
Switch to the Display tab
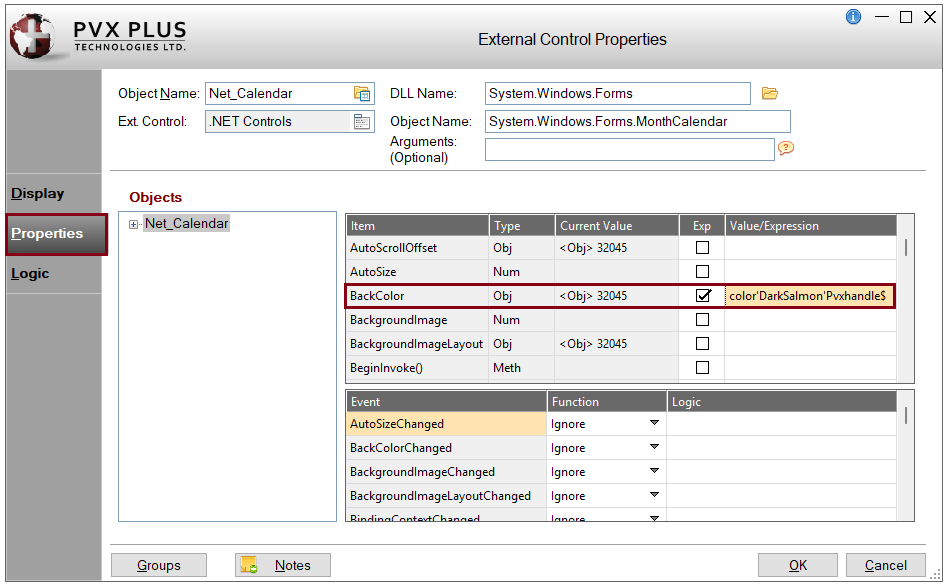pos(38,194)
